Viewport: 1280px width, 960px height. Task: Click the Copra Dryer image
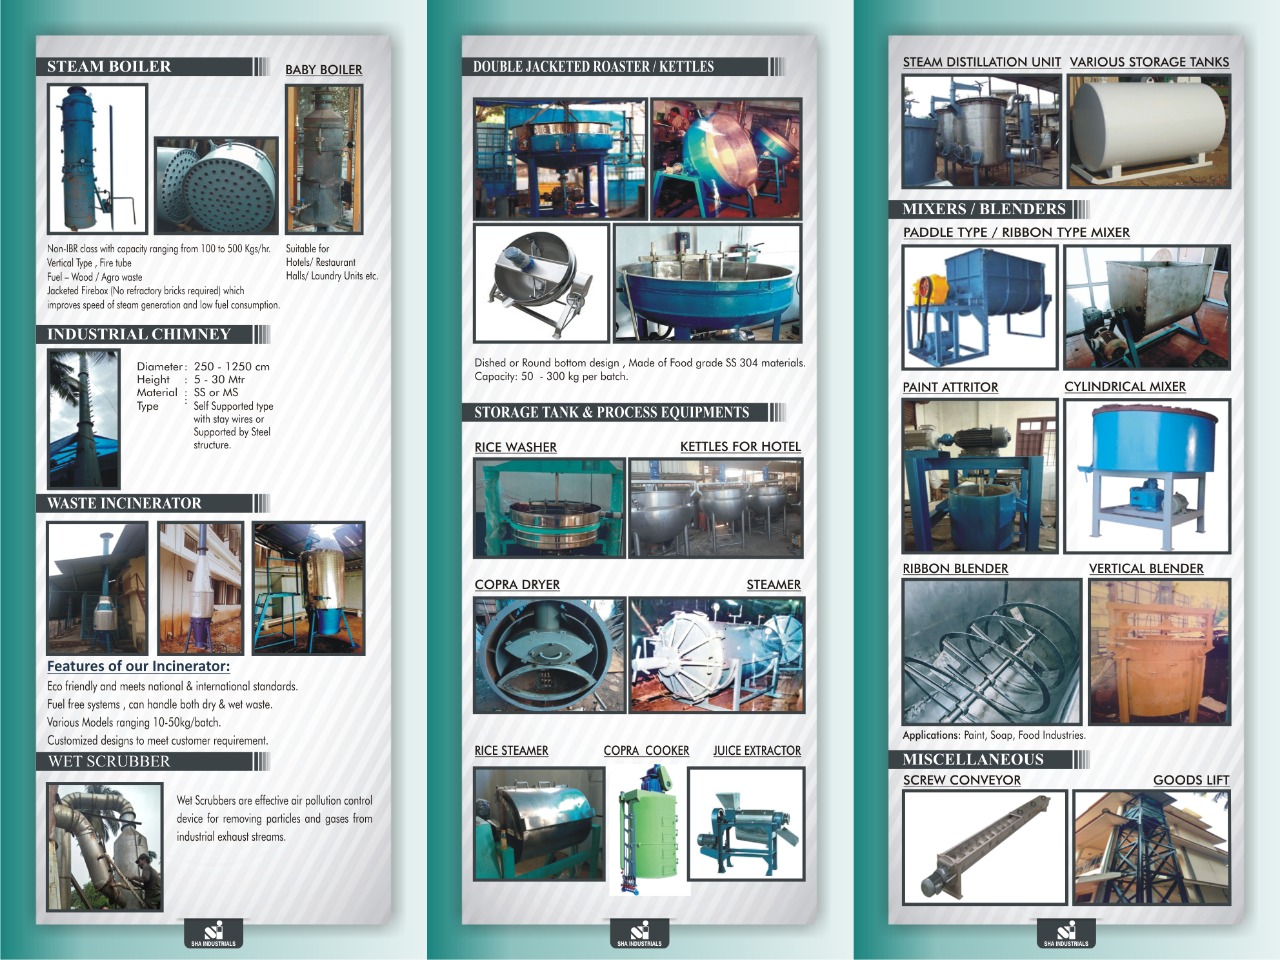click(x=549, y=655)
